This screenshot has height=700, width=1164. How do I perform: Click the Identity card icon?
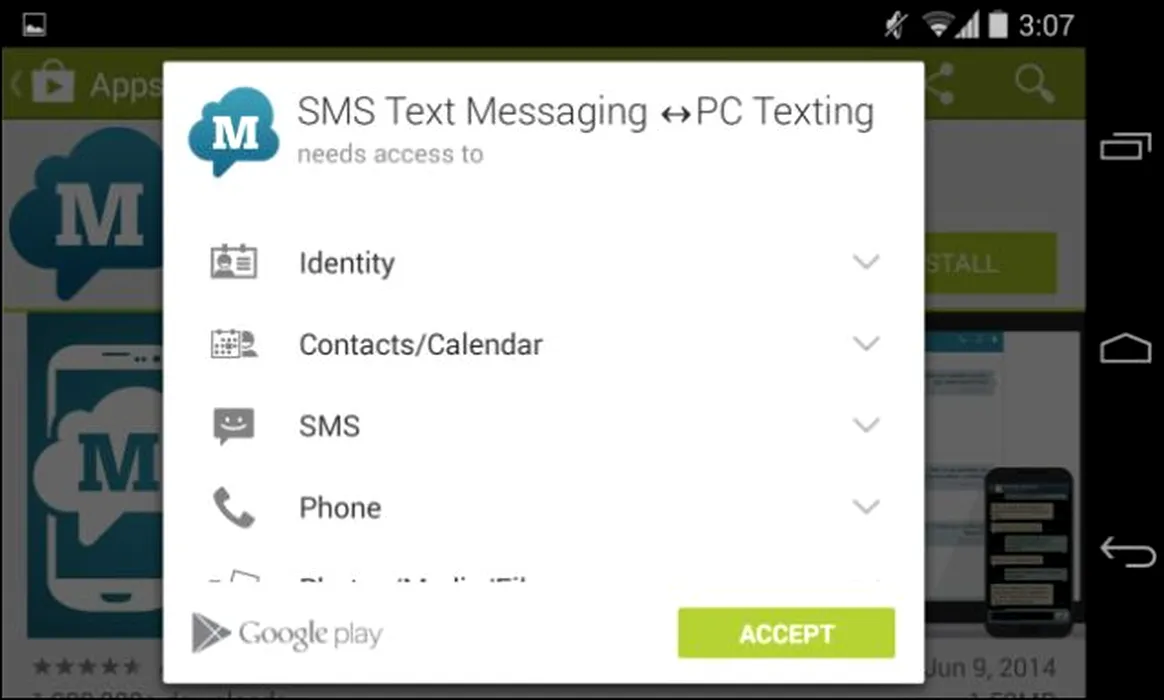[234, 262]
